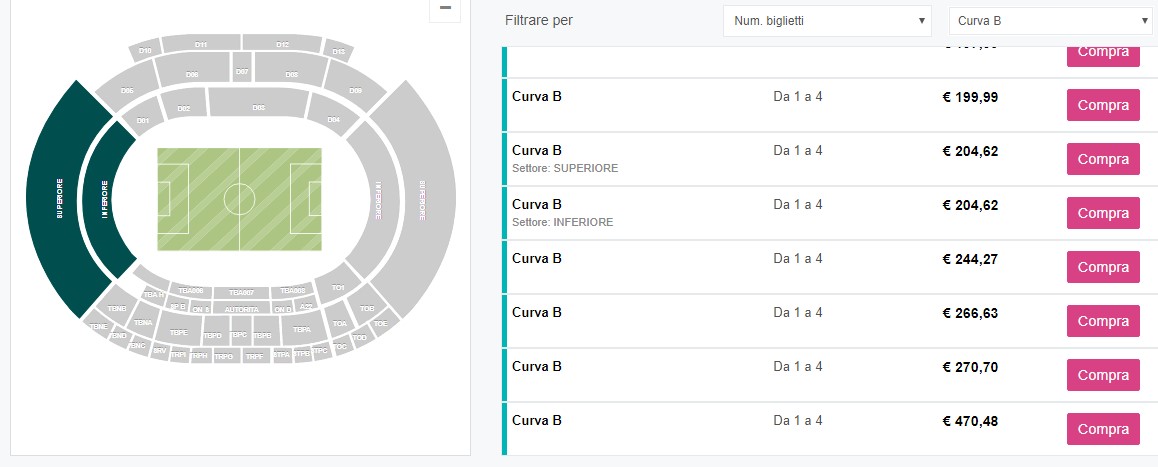Select section TO1 on the stadium map
This screenshot has width=1158, height=467.
[339, 288]
